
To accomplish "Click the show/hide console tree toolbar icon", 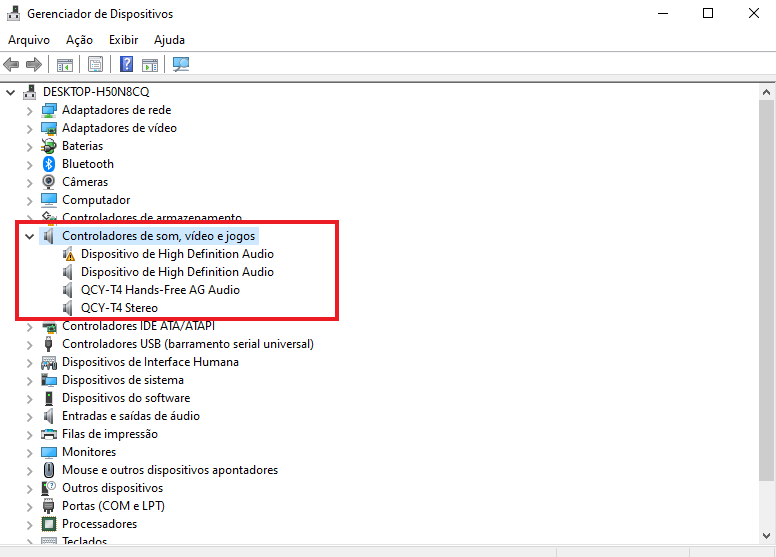I will [x=65, y=64].
